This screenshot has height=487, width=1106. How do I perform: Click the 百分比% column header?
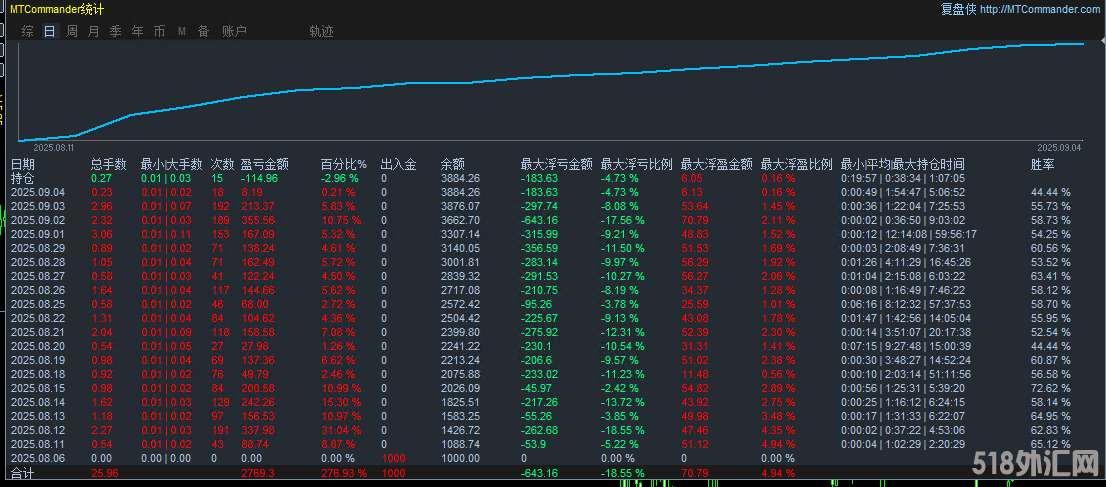point(344,164)
